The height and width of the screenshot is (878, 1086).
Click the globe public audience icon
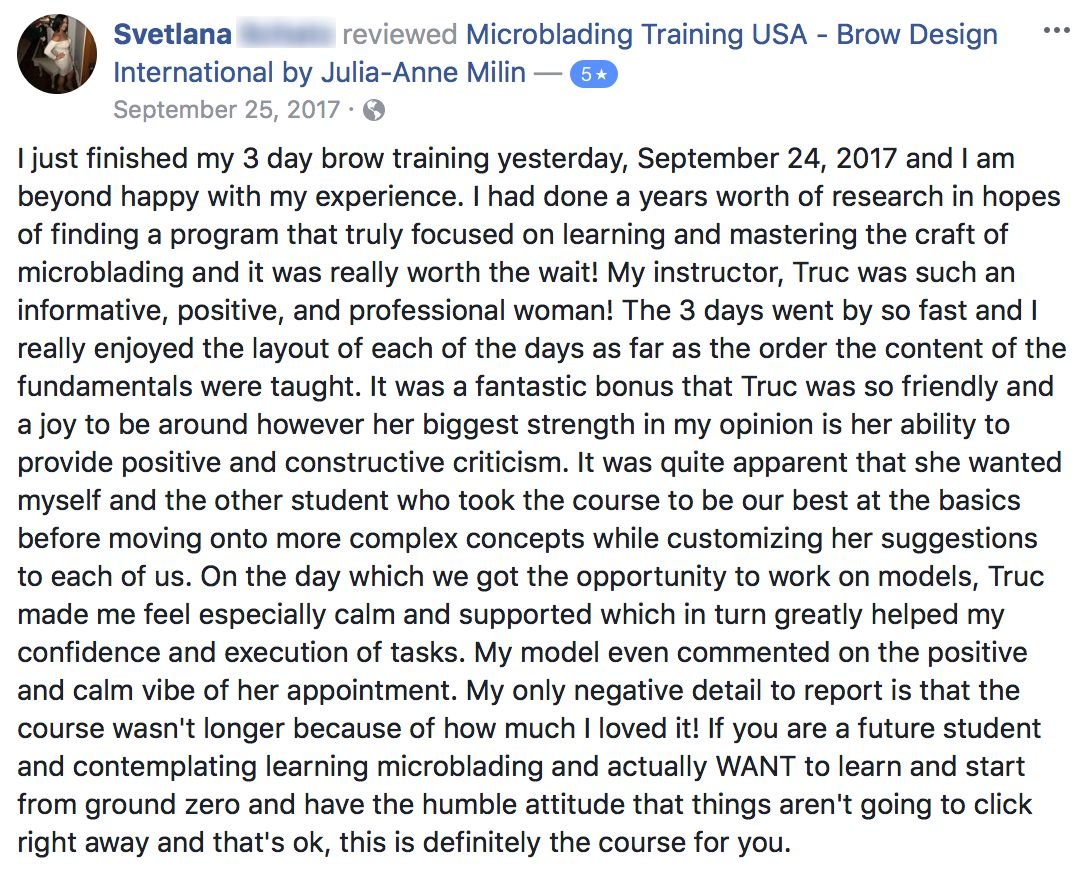coord(373,110)
